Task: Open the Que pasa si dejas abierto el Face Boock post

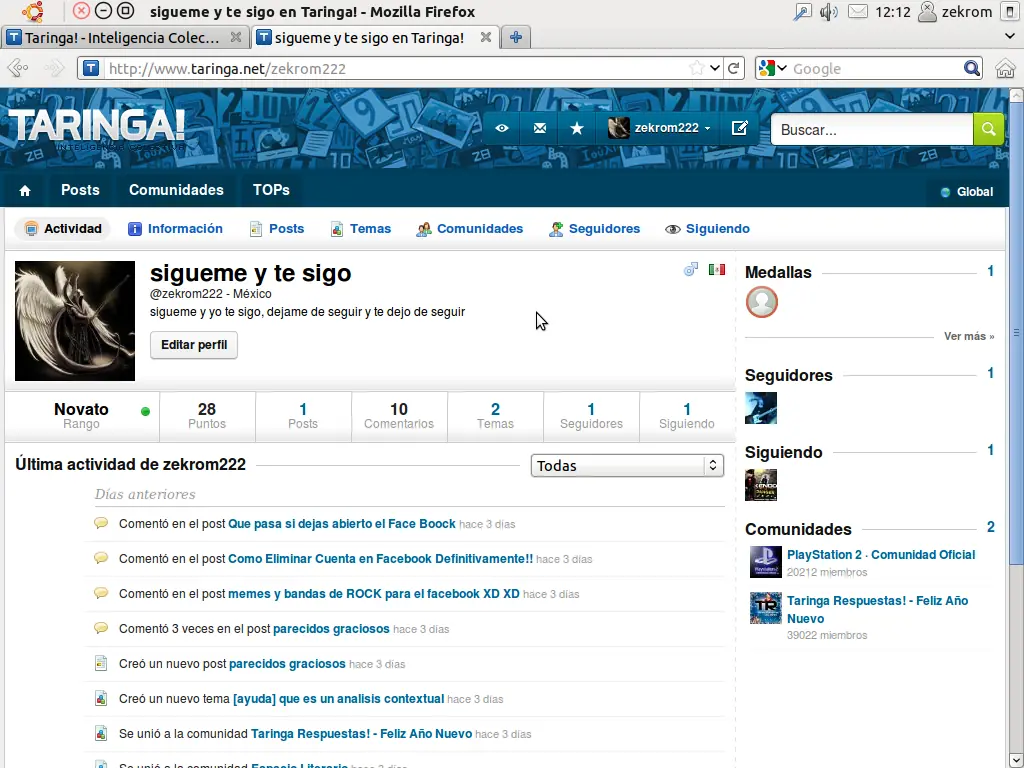Action: [342, 524]
